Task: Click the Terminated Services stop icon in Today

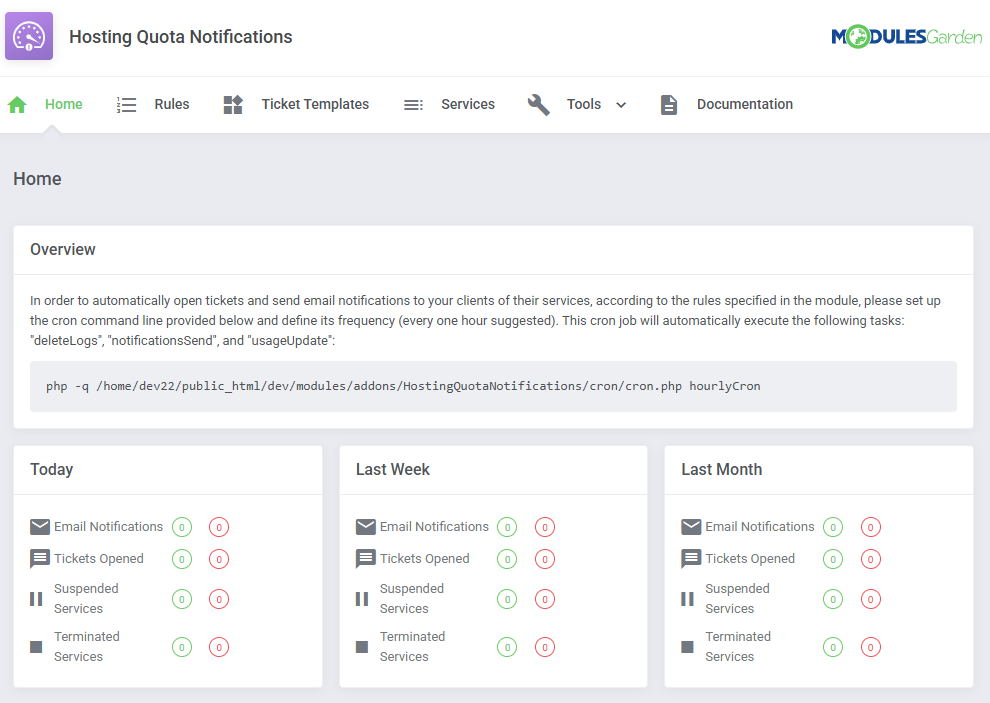Action: [x=36, y=647]
